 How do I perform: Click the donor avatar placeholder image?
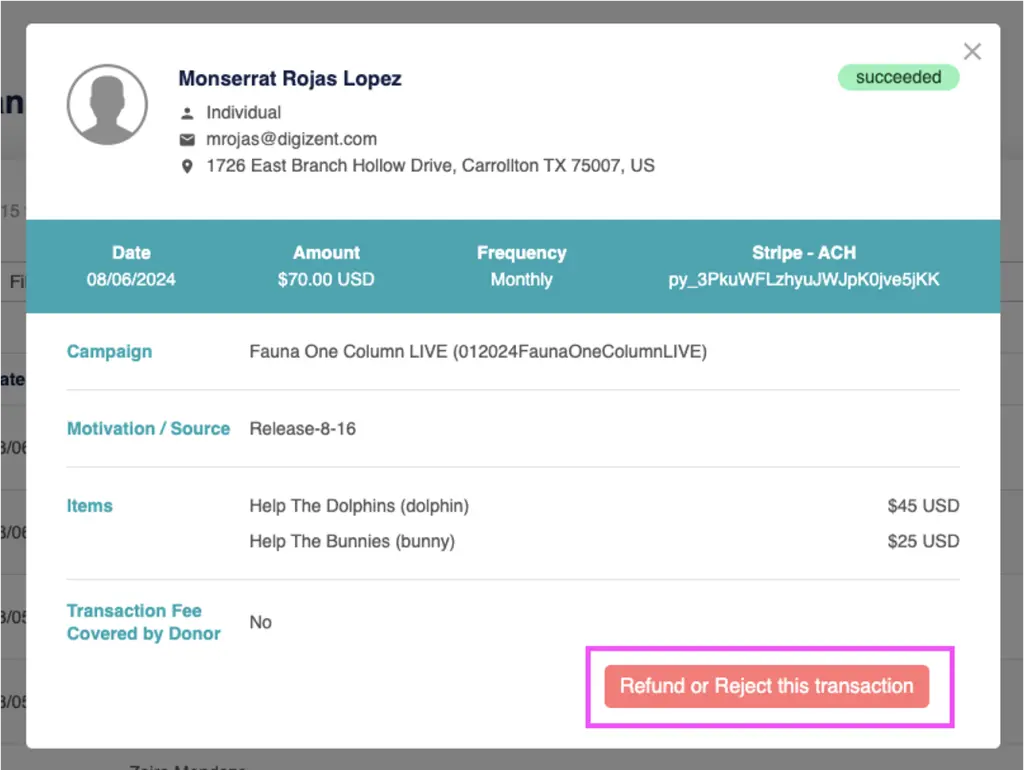(x=107, y=104)
